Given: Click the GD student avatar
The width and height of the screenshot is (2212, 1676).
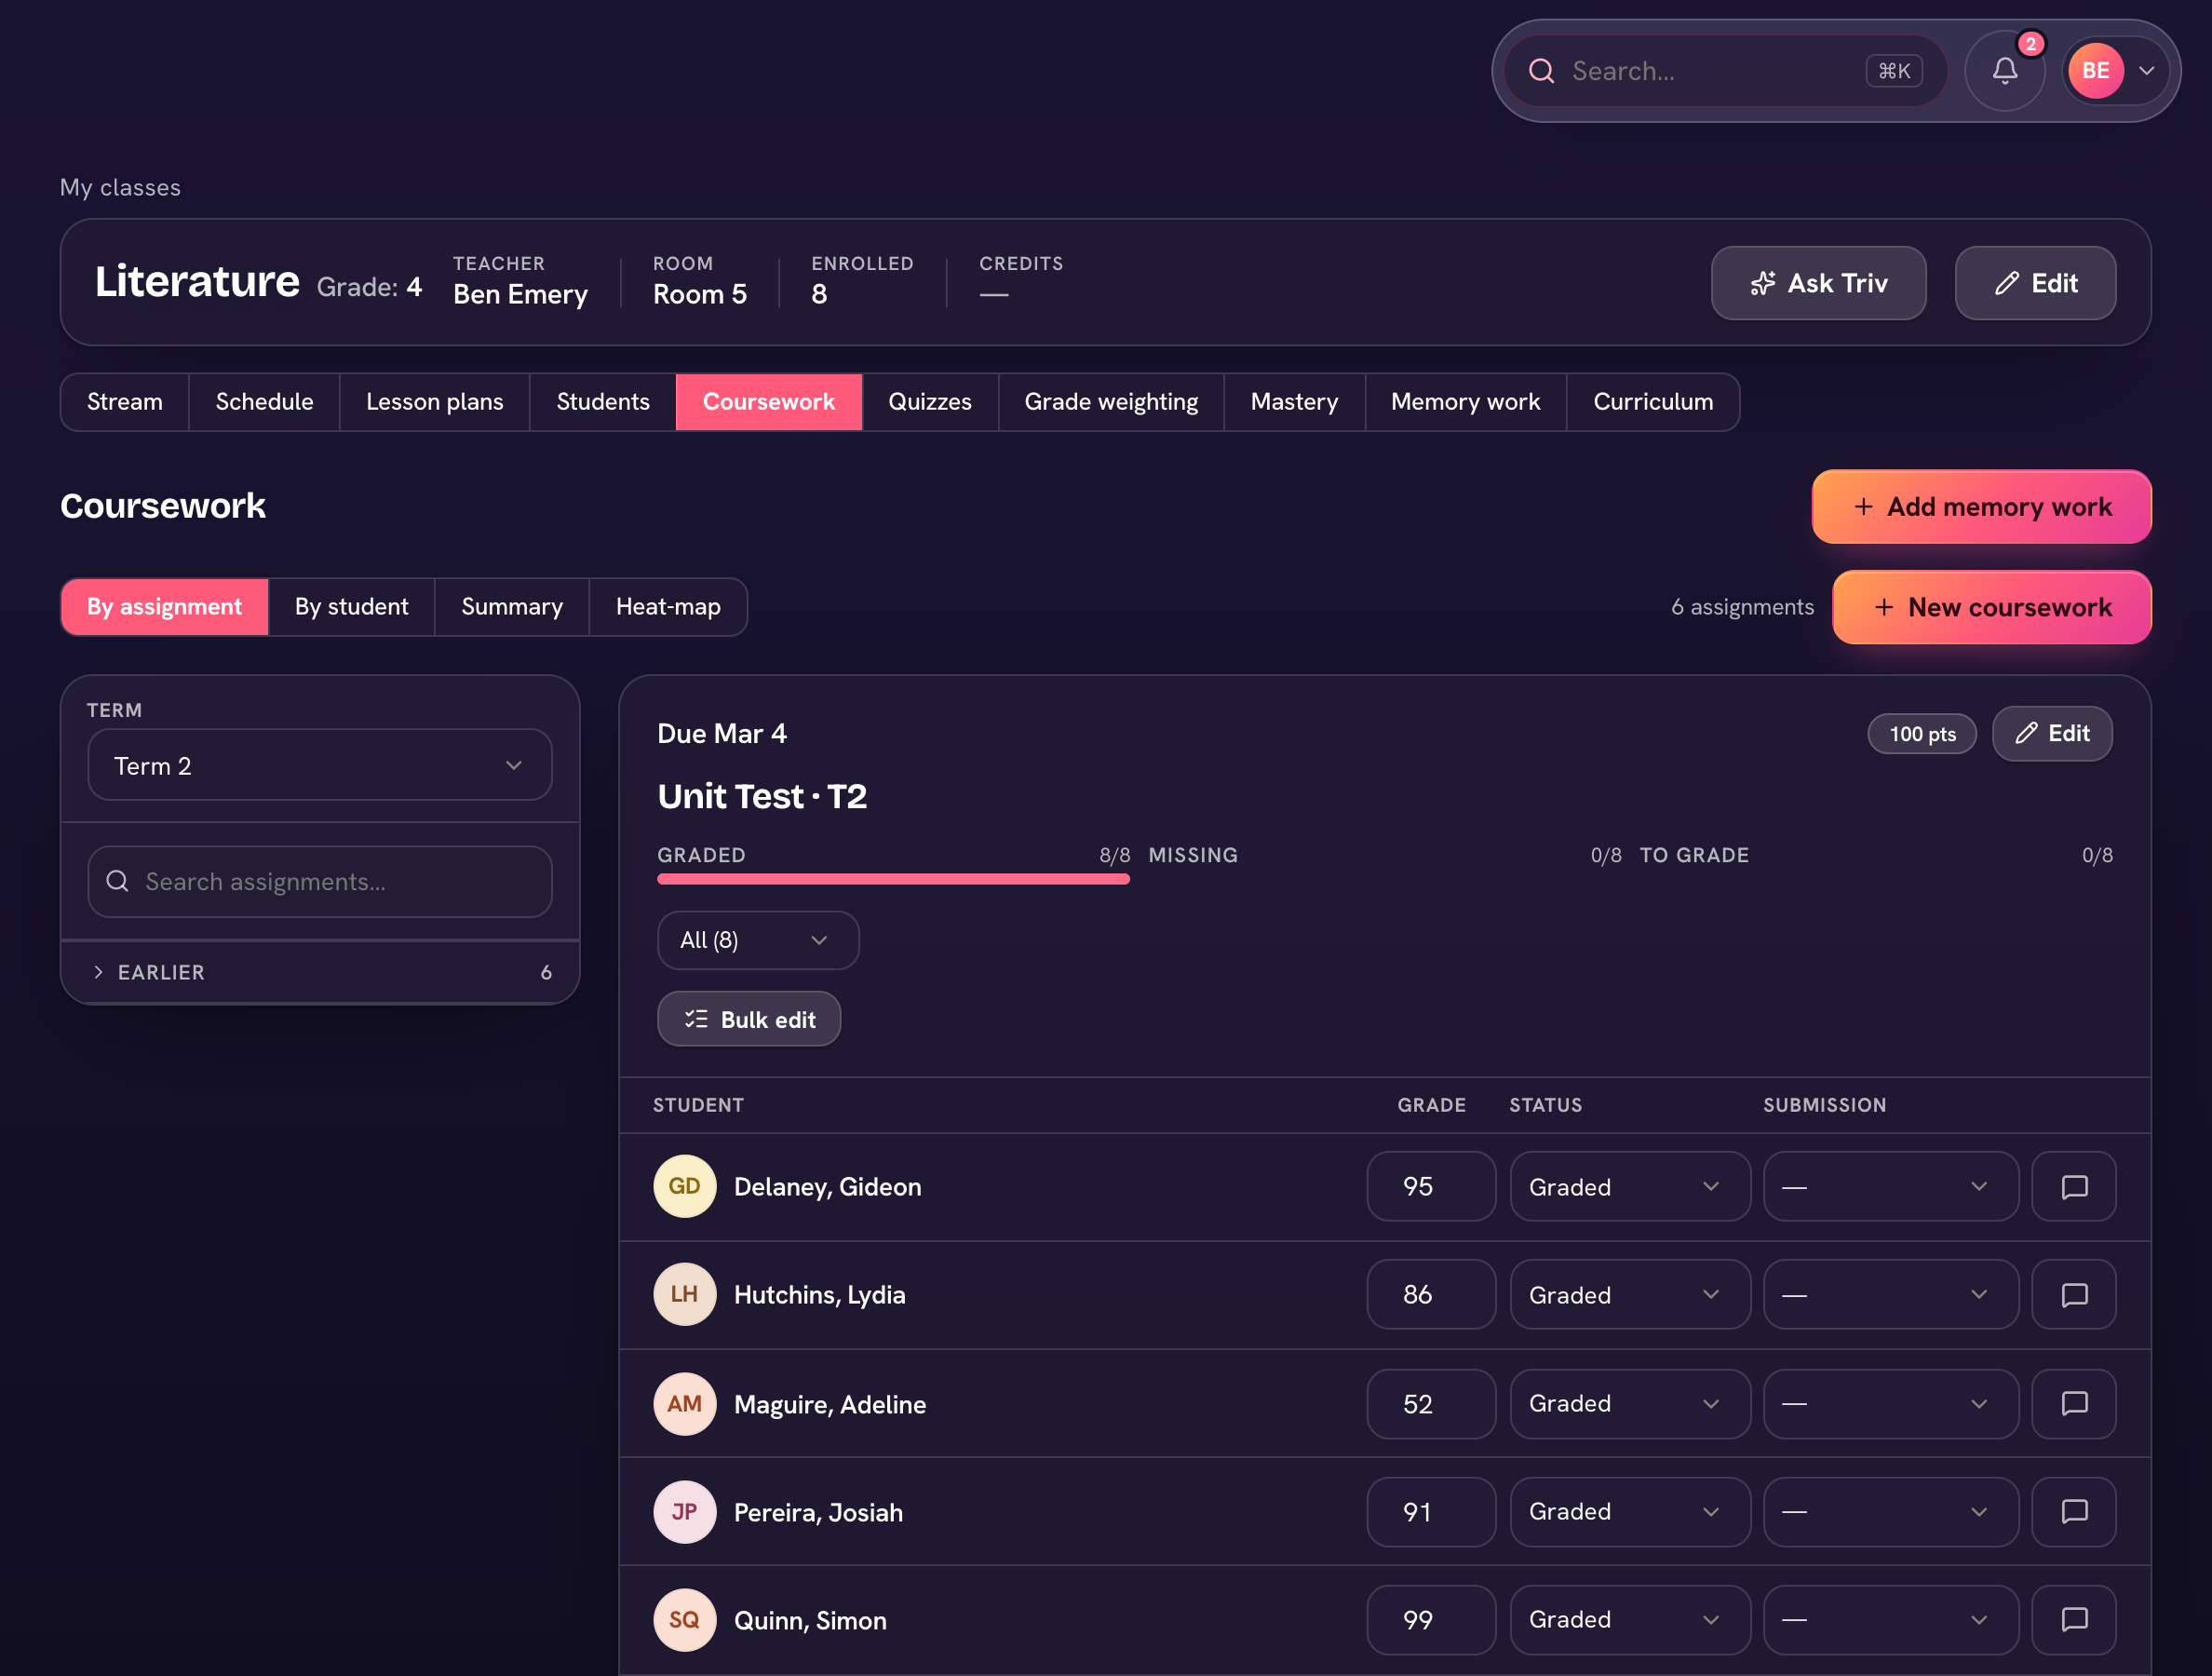Looking at the screenshot, I should pyautogui.click(x=685, y=1186).
